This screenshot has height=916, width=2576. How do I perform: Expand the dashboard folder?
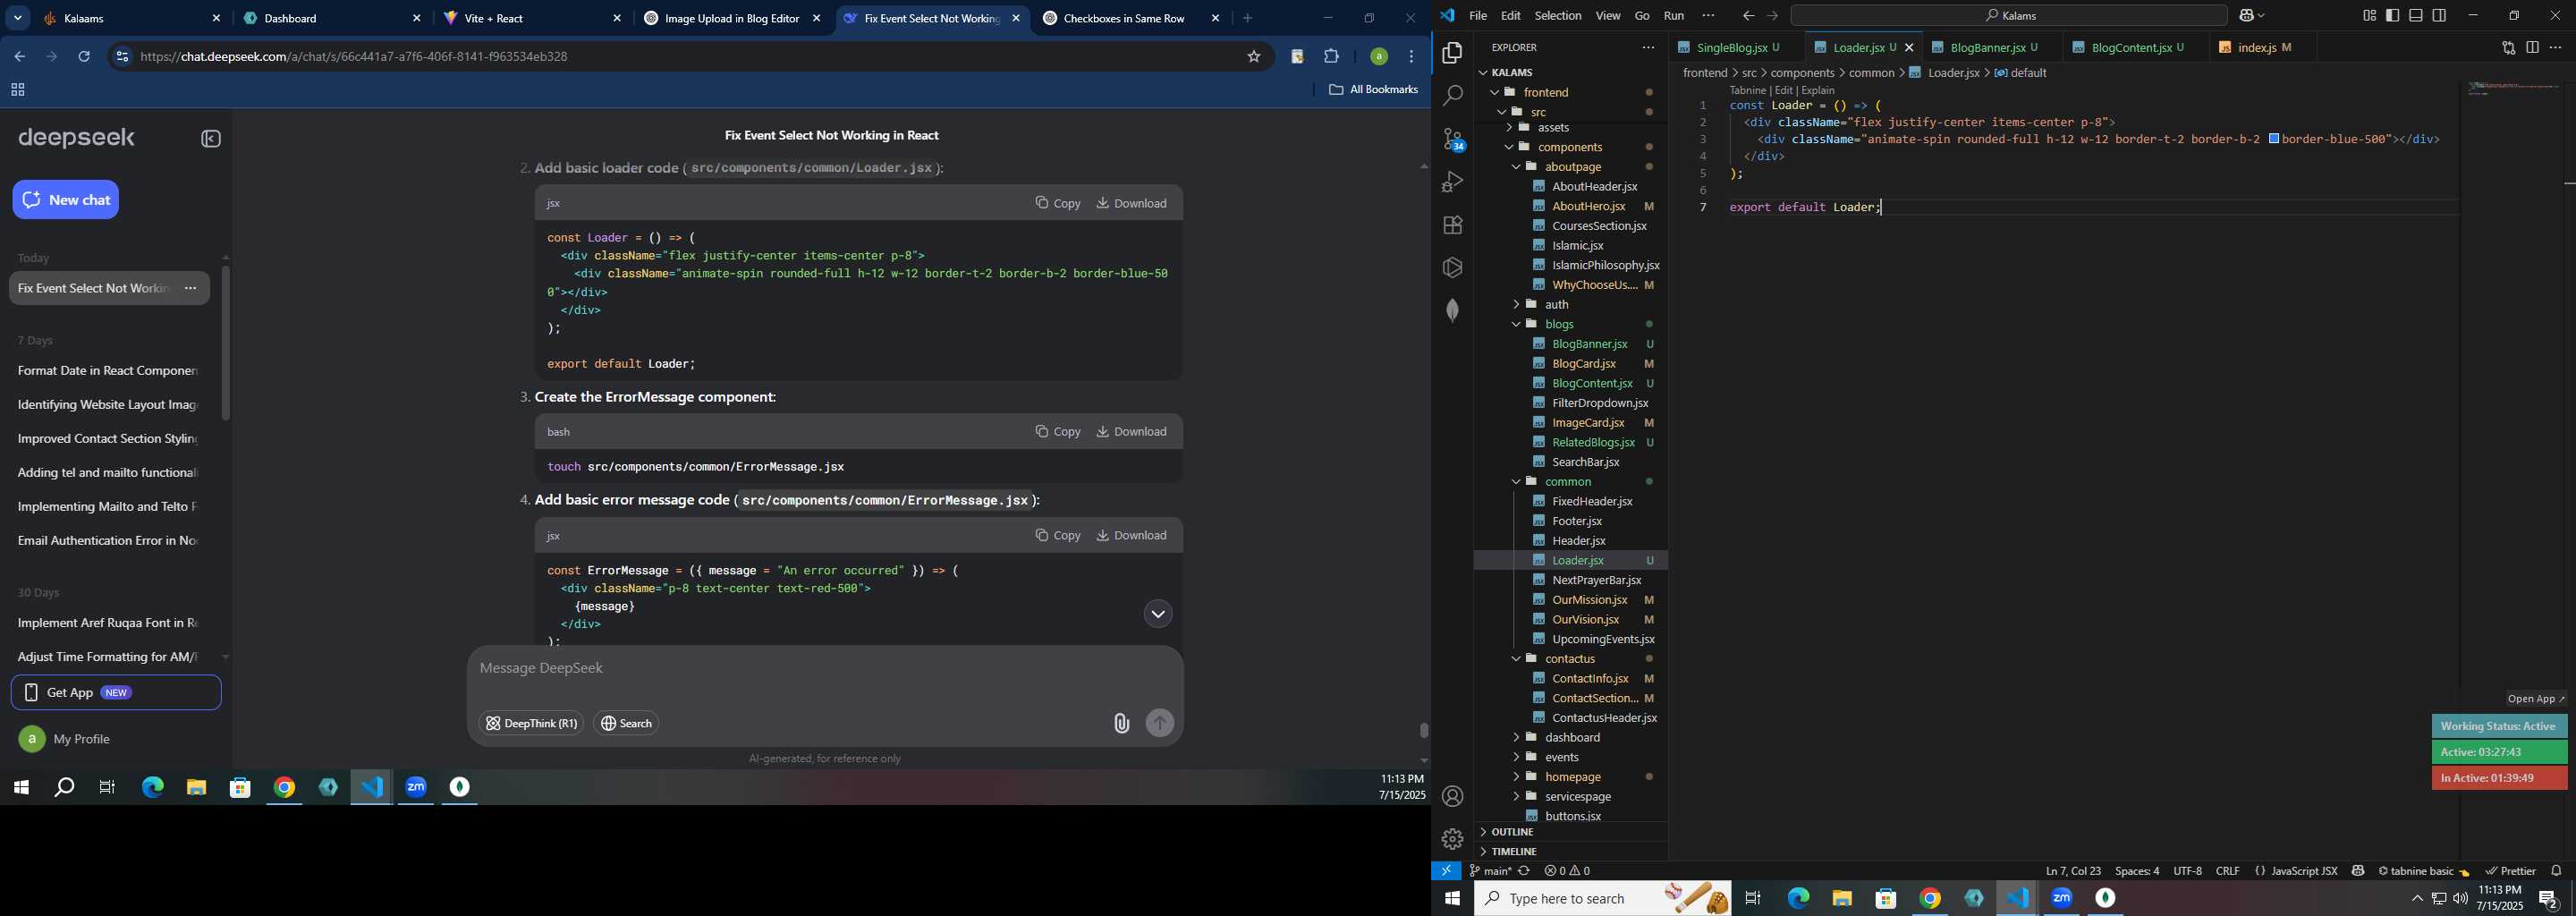(1571, 738)
